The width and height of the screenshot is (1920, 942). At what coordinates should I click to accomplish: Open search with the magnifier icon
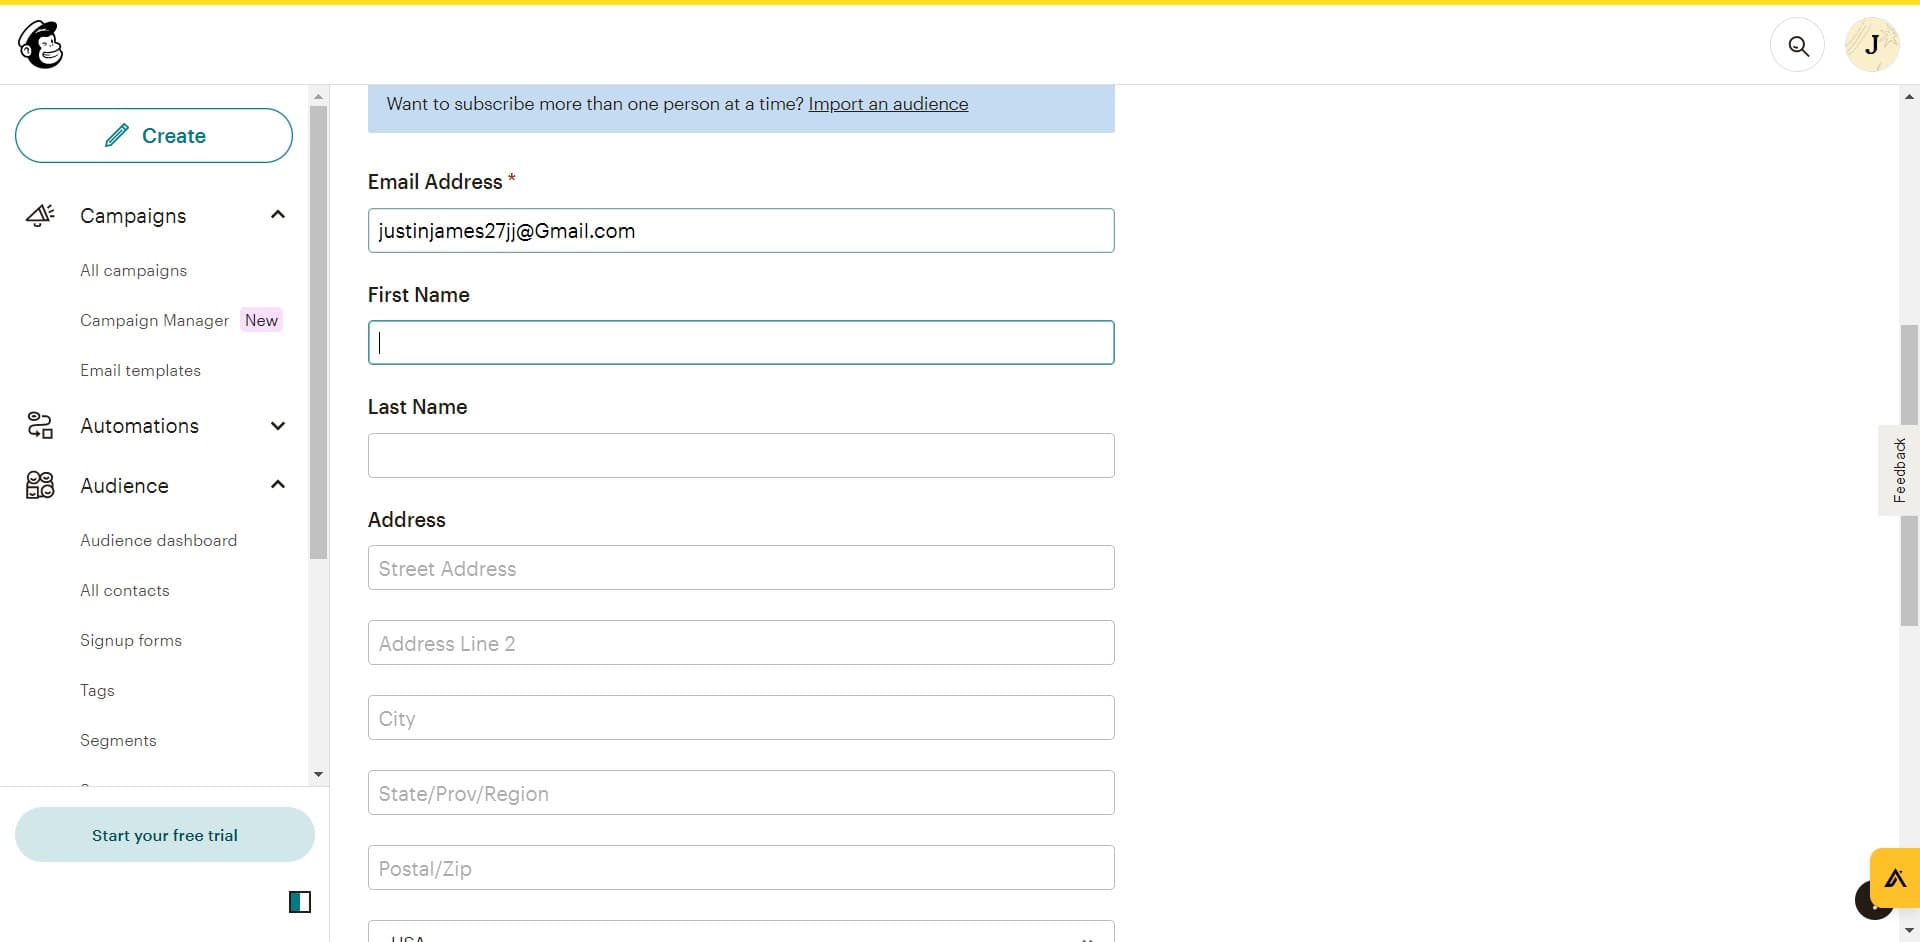pyautogui.click(x=1798, y=45)
